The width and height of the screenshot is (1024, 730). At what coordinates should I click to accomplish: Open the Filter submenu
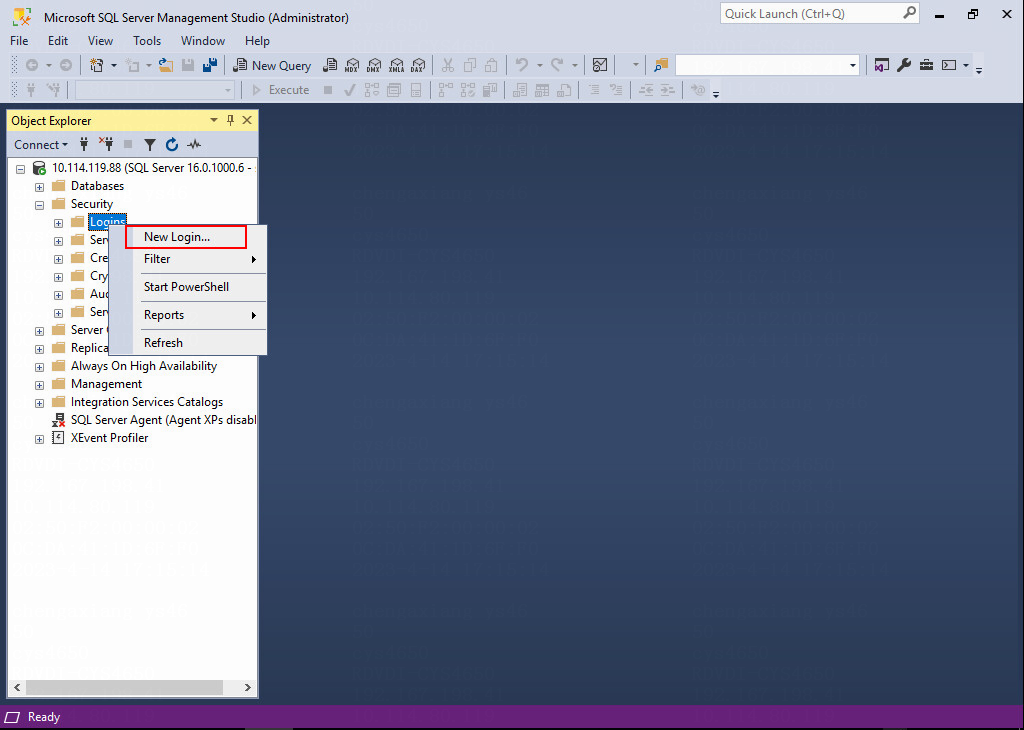tap(187, 259)
